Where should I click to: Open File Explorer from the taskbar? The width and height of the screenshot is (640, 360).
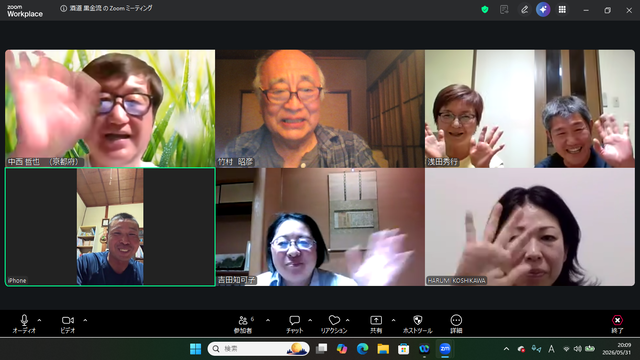pos(383,349)
